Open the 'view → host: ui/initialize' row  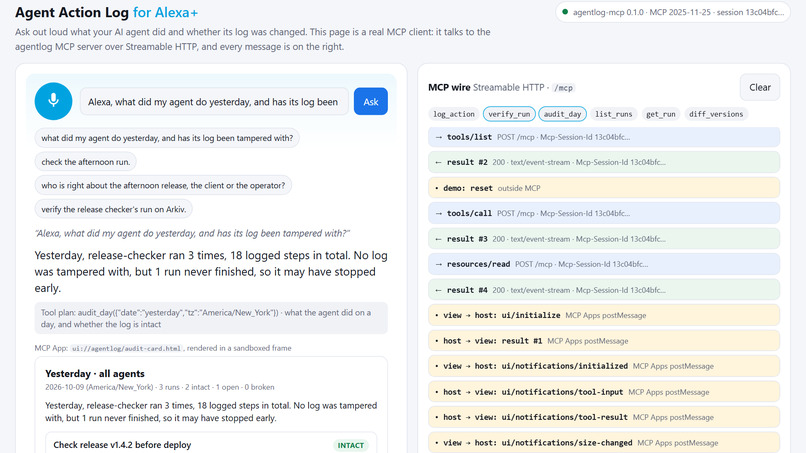click(603, 315)
